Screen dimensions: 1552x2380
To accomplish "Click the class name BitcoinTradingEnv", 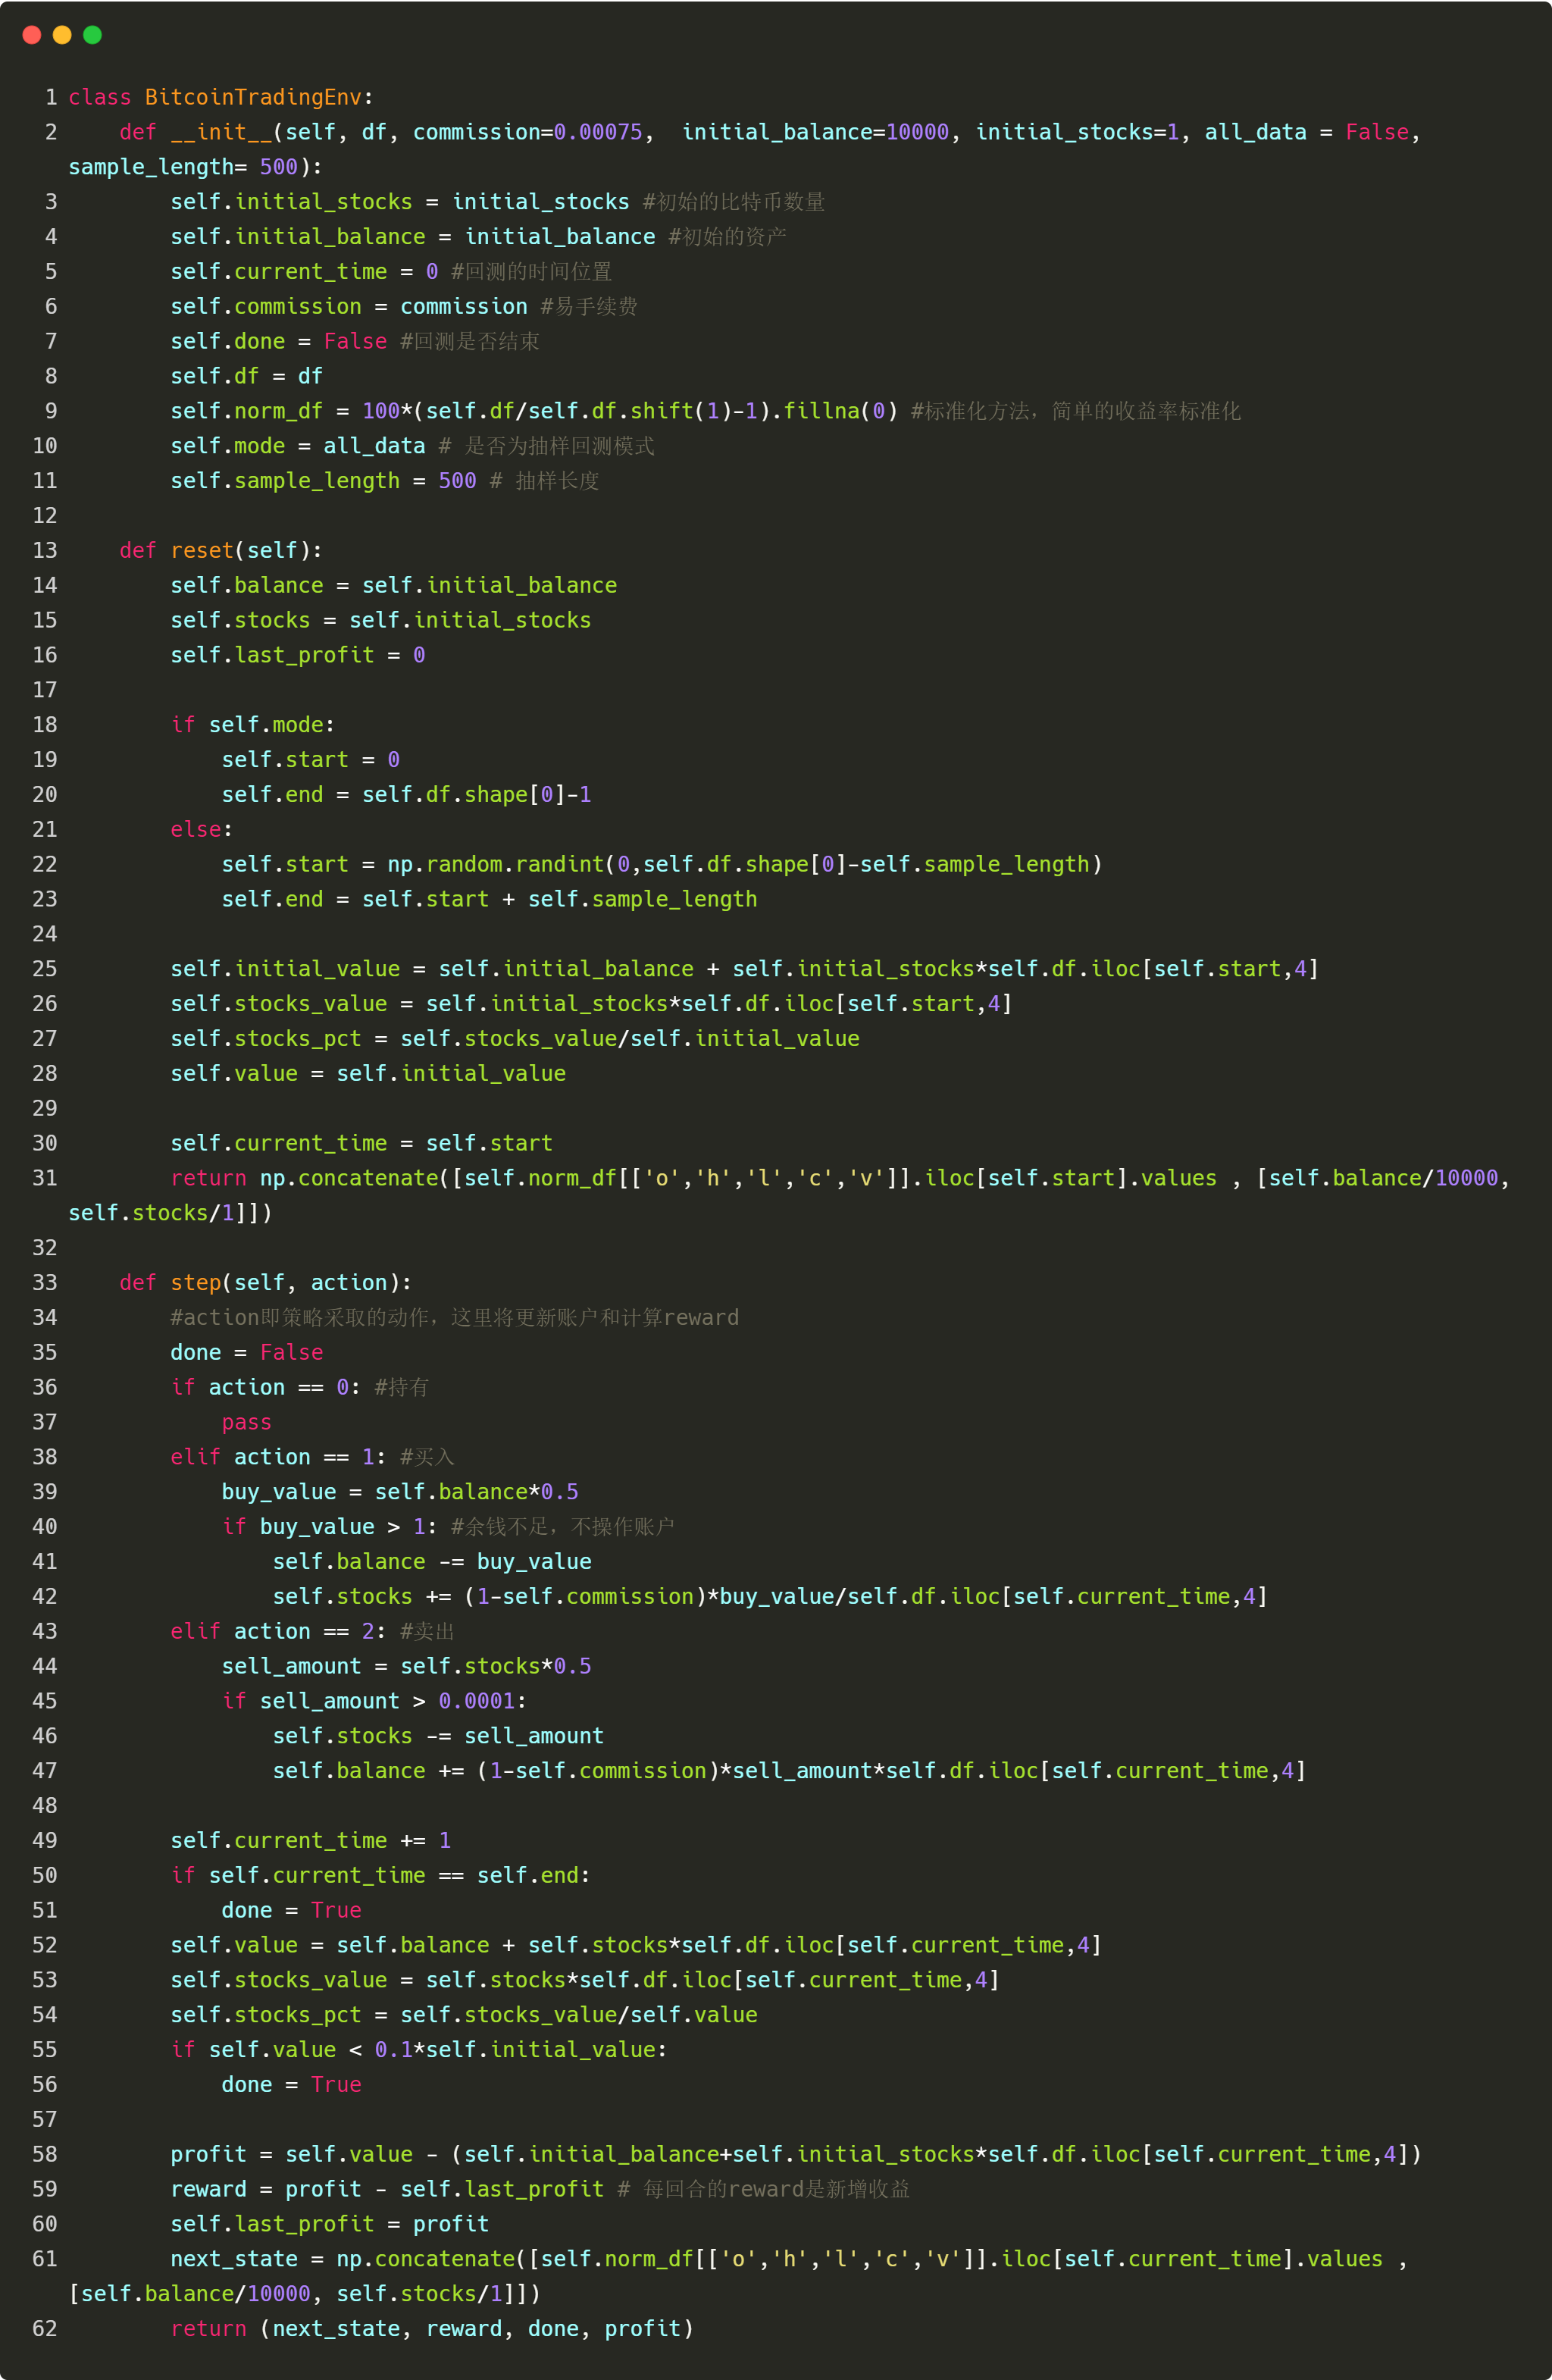I will [253, 97].
